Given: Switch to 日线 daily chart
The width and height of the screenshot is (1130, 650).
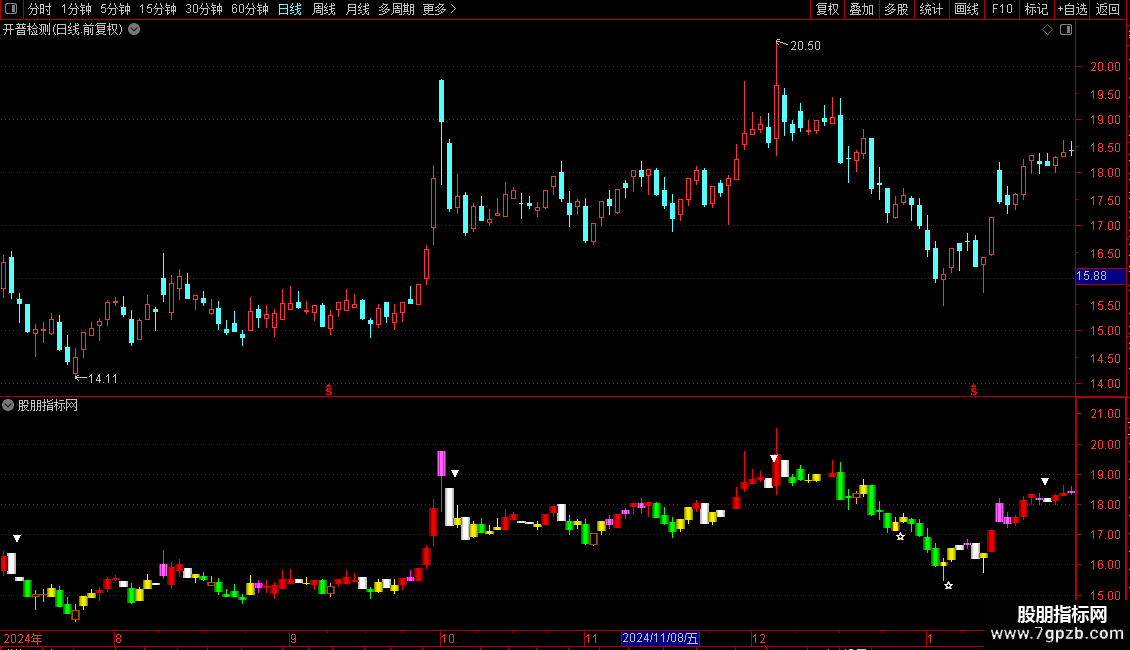Looking at the screenshot, I should [x=290, y=9].
